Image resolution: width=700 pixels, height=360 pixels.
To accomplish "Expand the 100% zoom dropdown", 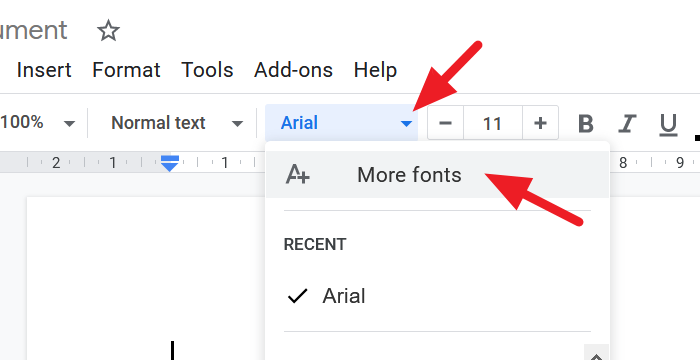I will (x=38, y=123).
